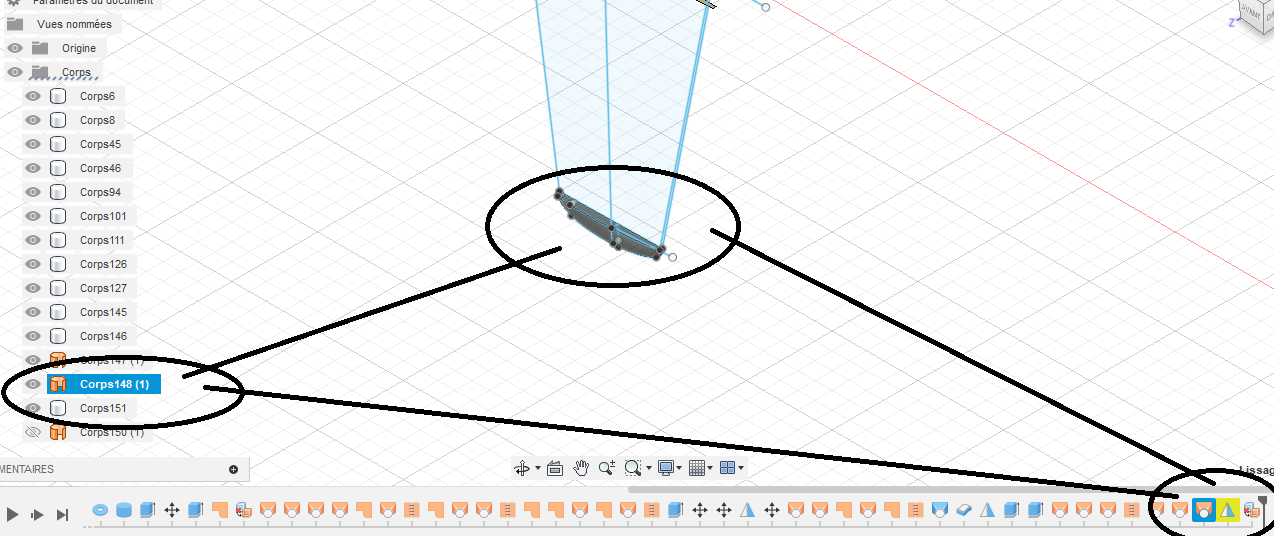
Task: Click the Vues nommées folder icon
Action: coord(15,24)
